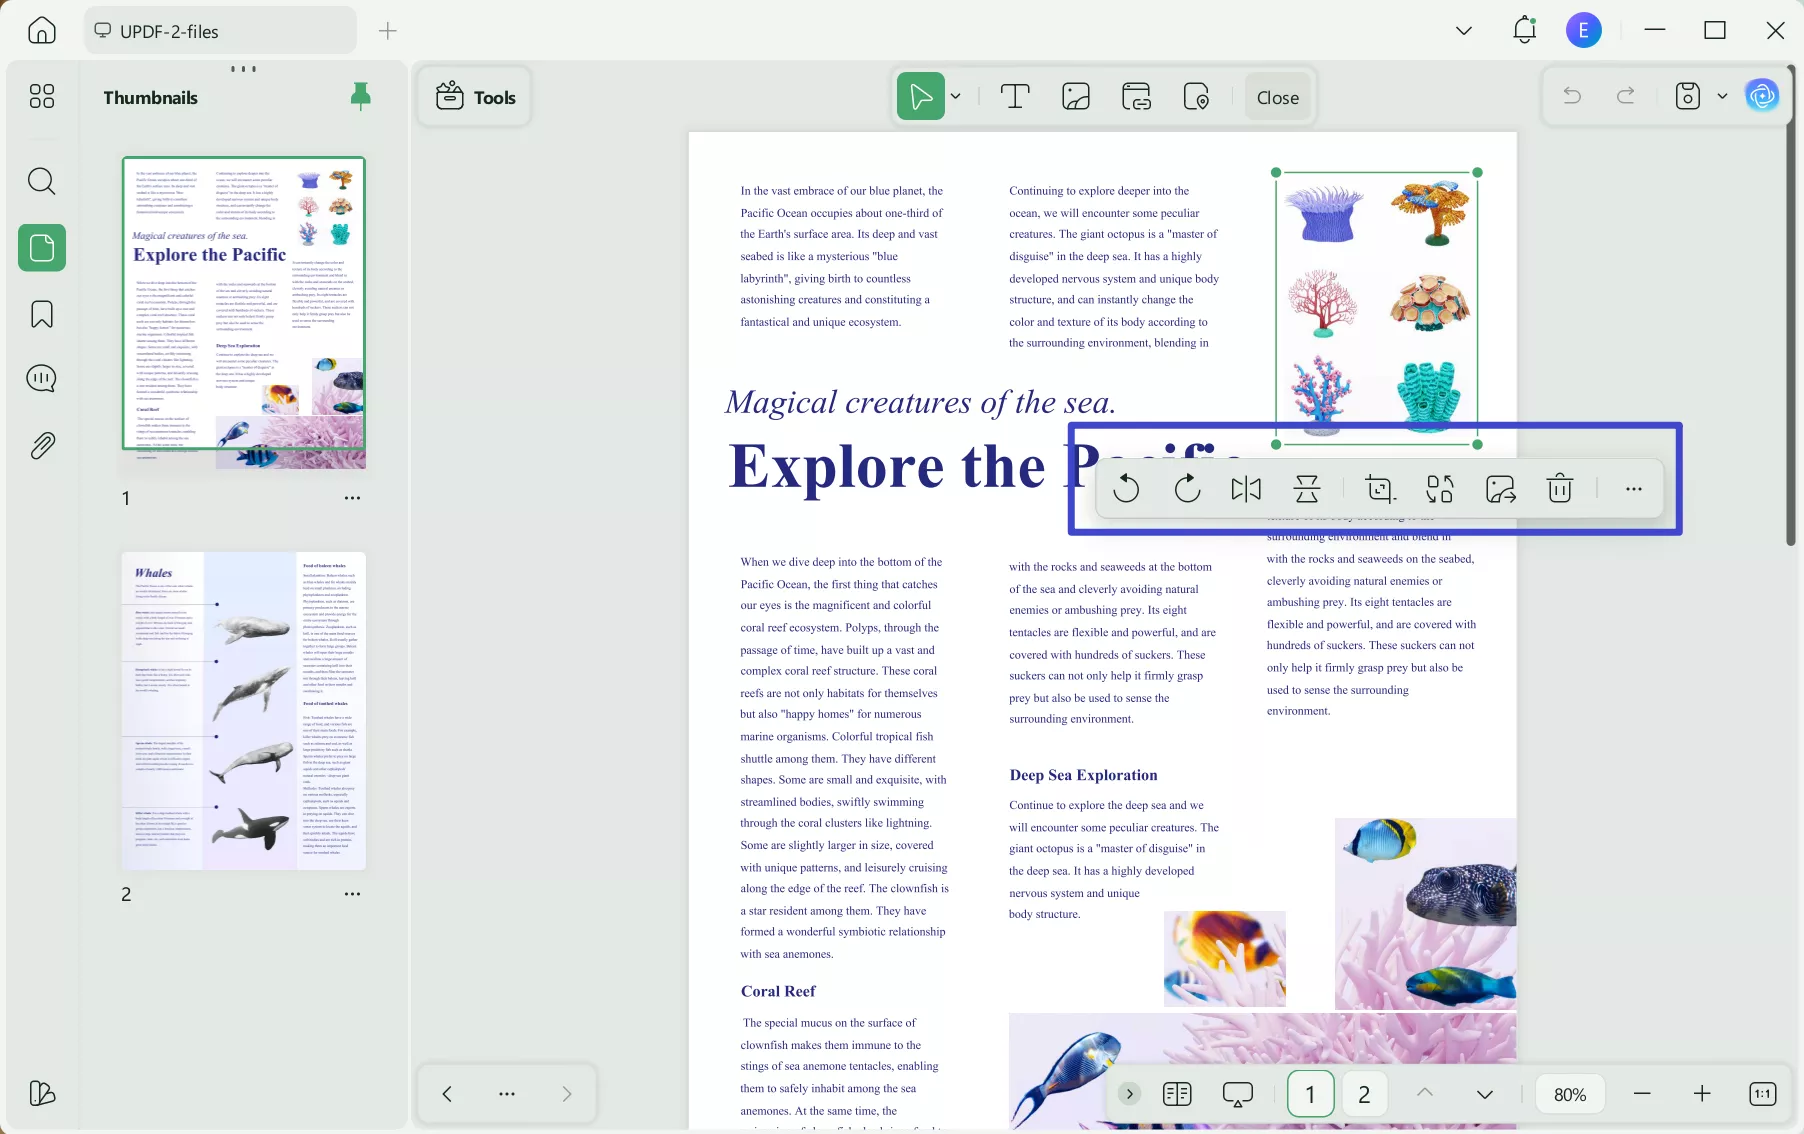Rotate the selected image counterclockwise
The height and width of the screenshot is (1134, 1804).
[1128, 489]
